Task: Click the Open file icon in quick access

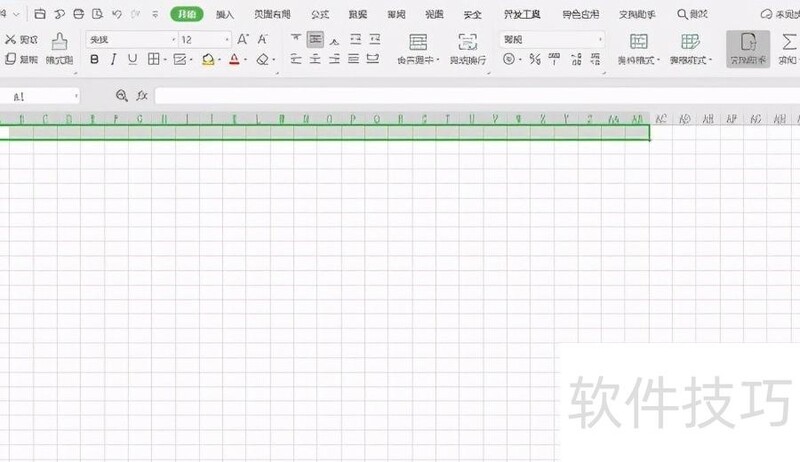Action: (40, 14)
